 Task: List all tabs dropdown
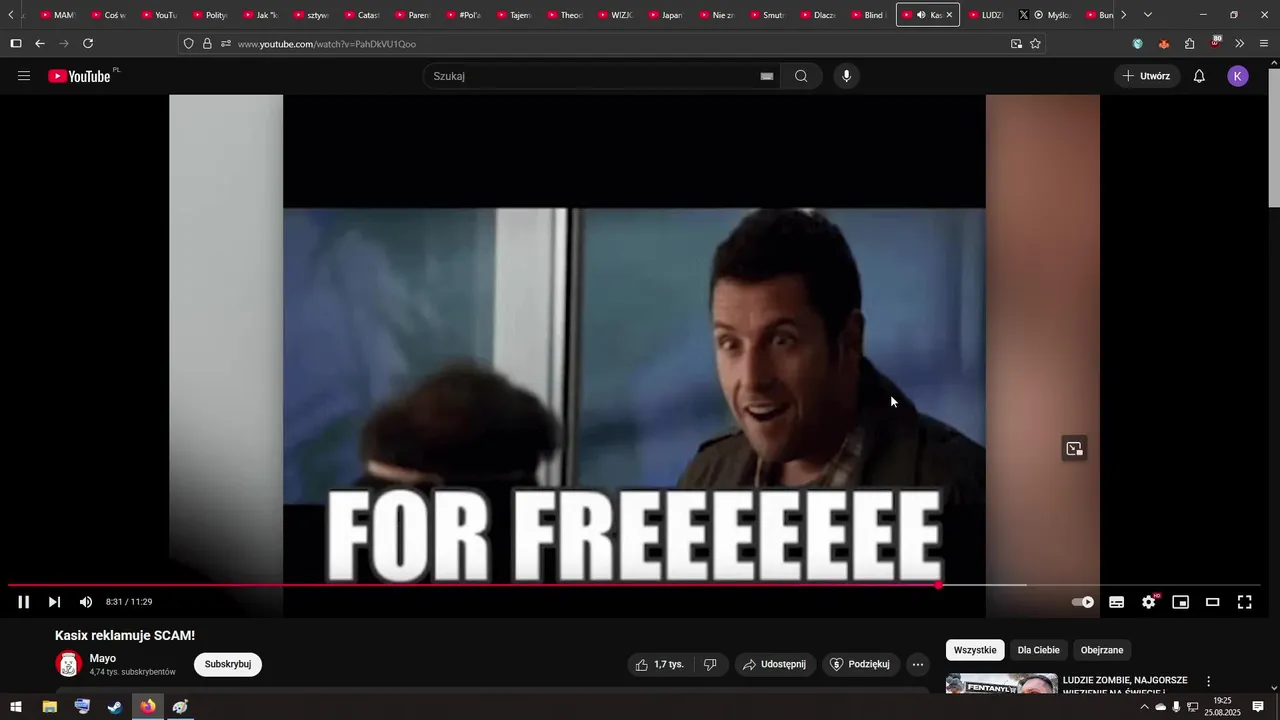point(1148,15)
